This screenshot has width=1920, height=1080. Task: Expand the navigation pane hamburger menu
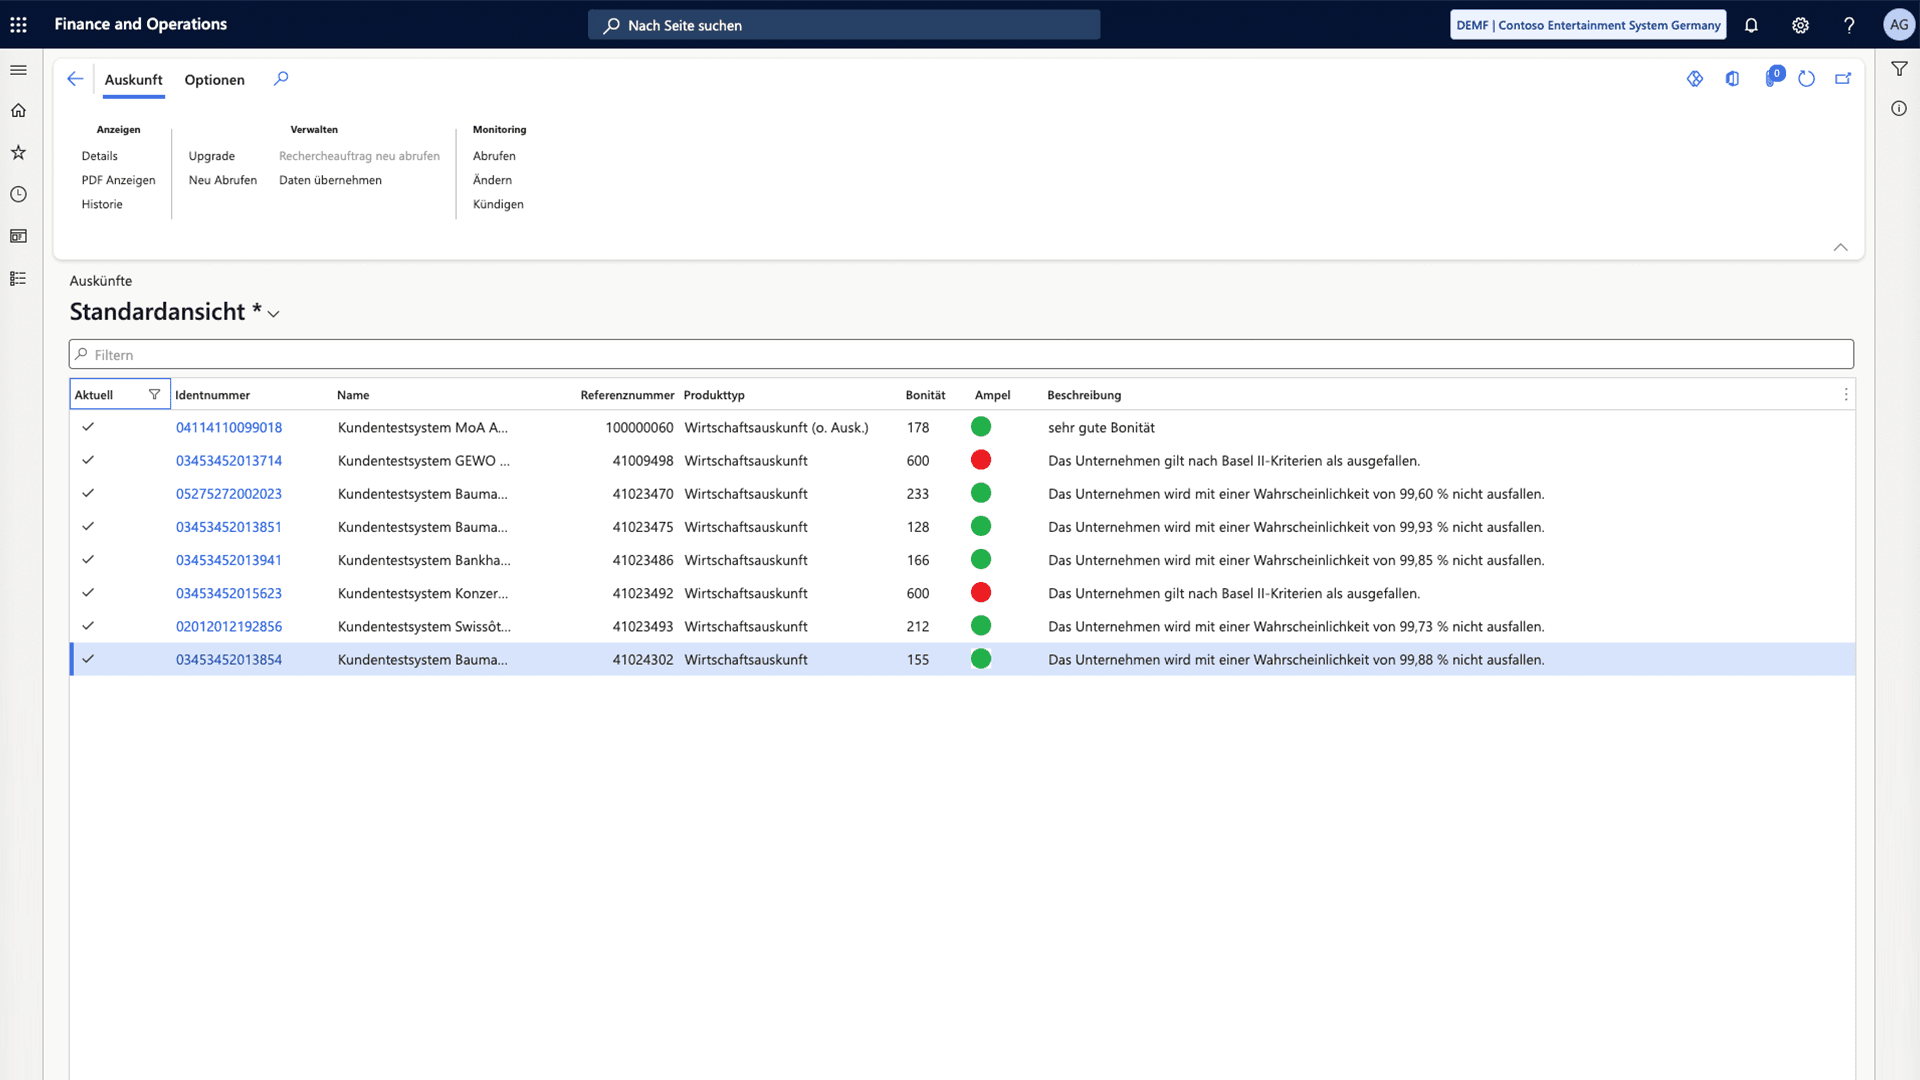[x=18, y=70]
